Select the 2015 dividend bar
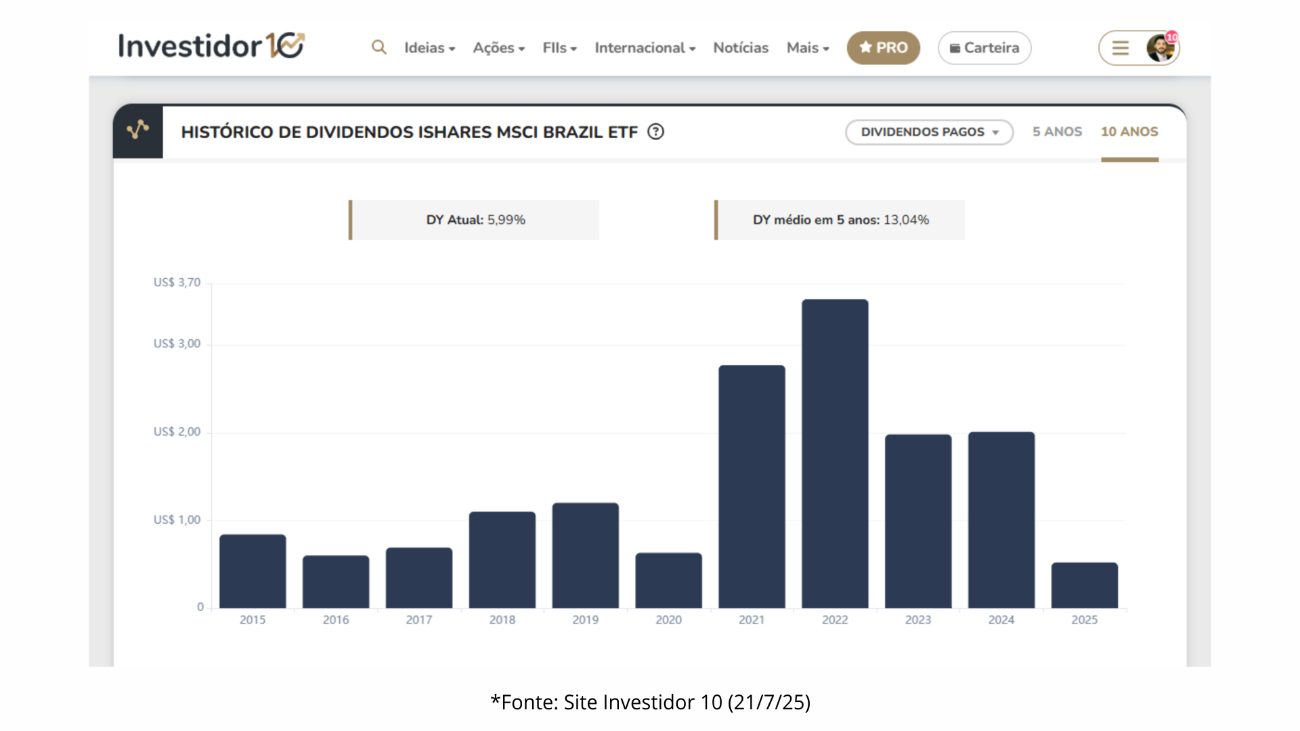This screenshot has width=1300, height=731. 253,571
